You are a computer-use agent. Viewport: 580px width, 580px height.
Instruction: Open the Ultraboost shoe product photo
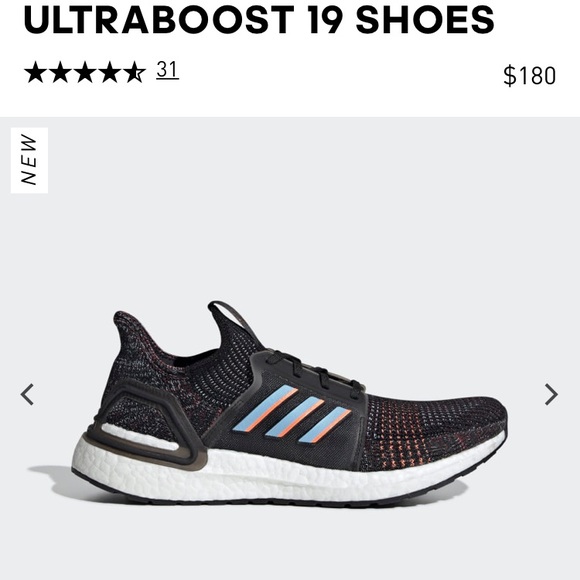289,405
